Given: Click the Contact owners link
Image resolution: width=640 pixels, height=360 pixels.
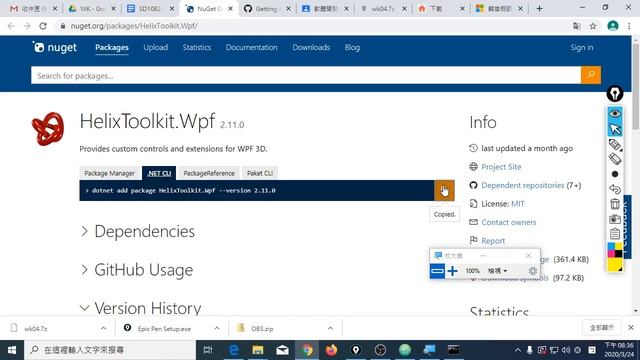Looking at the screenshot, I should pos(509,222).
